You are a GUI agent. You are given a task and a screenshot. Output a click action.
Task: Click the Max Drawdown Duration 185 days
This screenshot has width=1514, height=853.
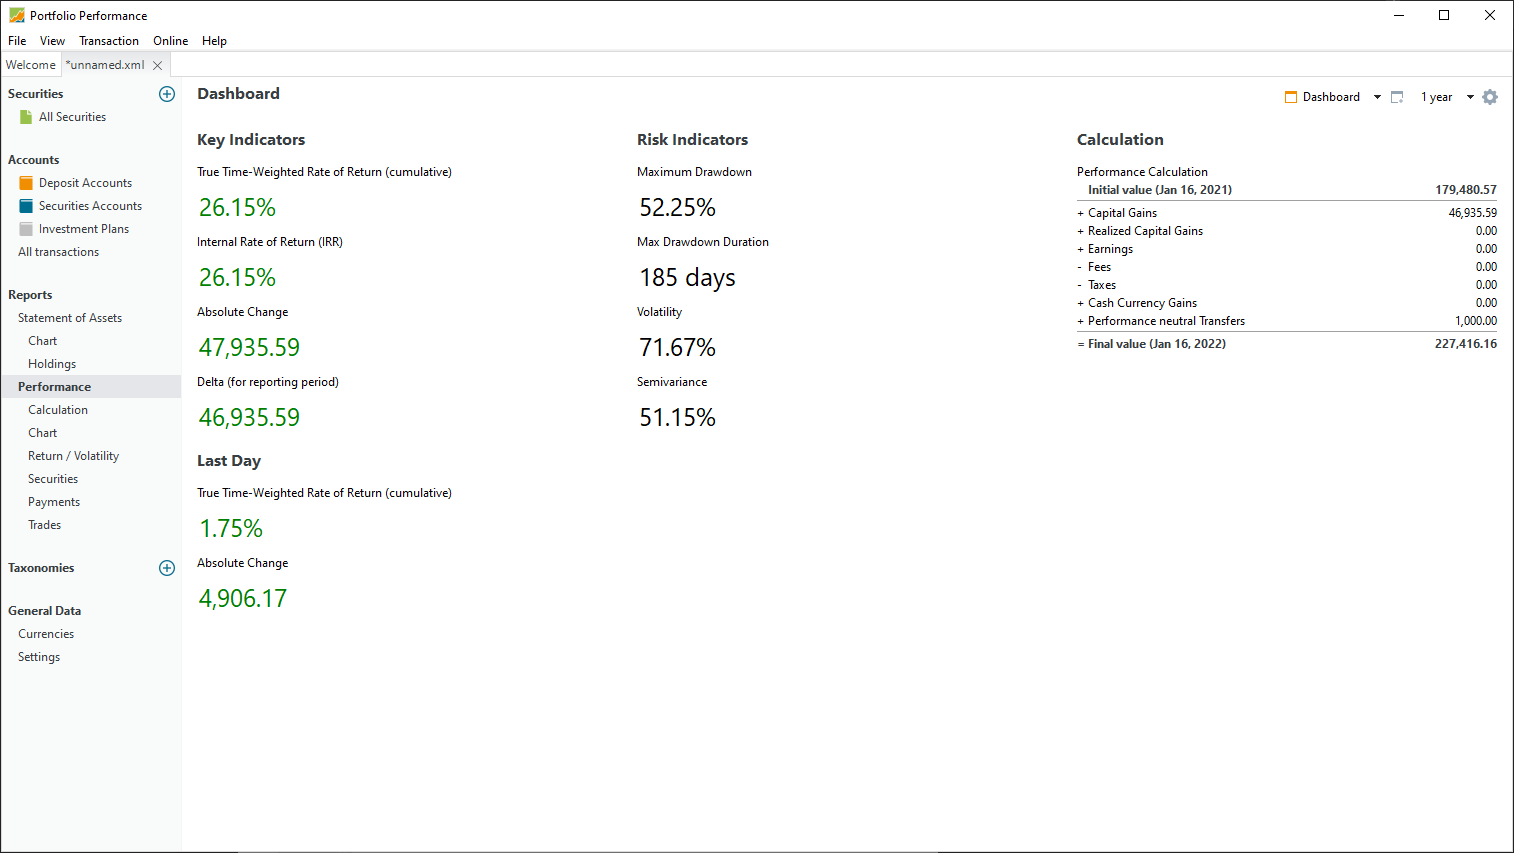[x=687, y=277]
